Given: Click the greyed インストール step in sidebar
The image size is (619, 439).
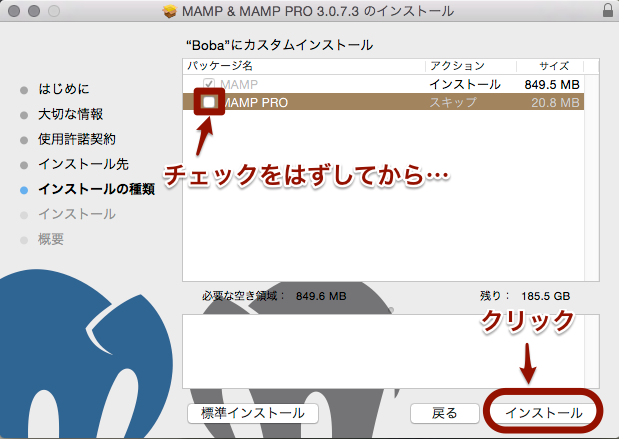Looking at the screenshot, I should pos(77,214).
